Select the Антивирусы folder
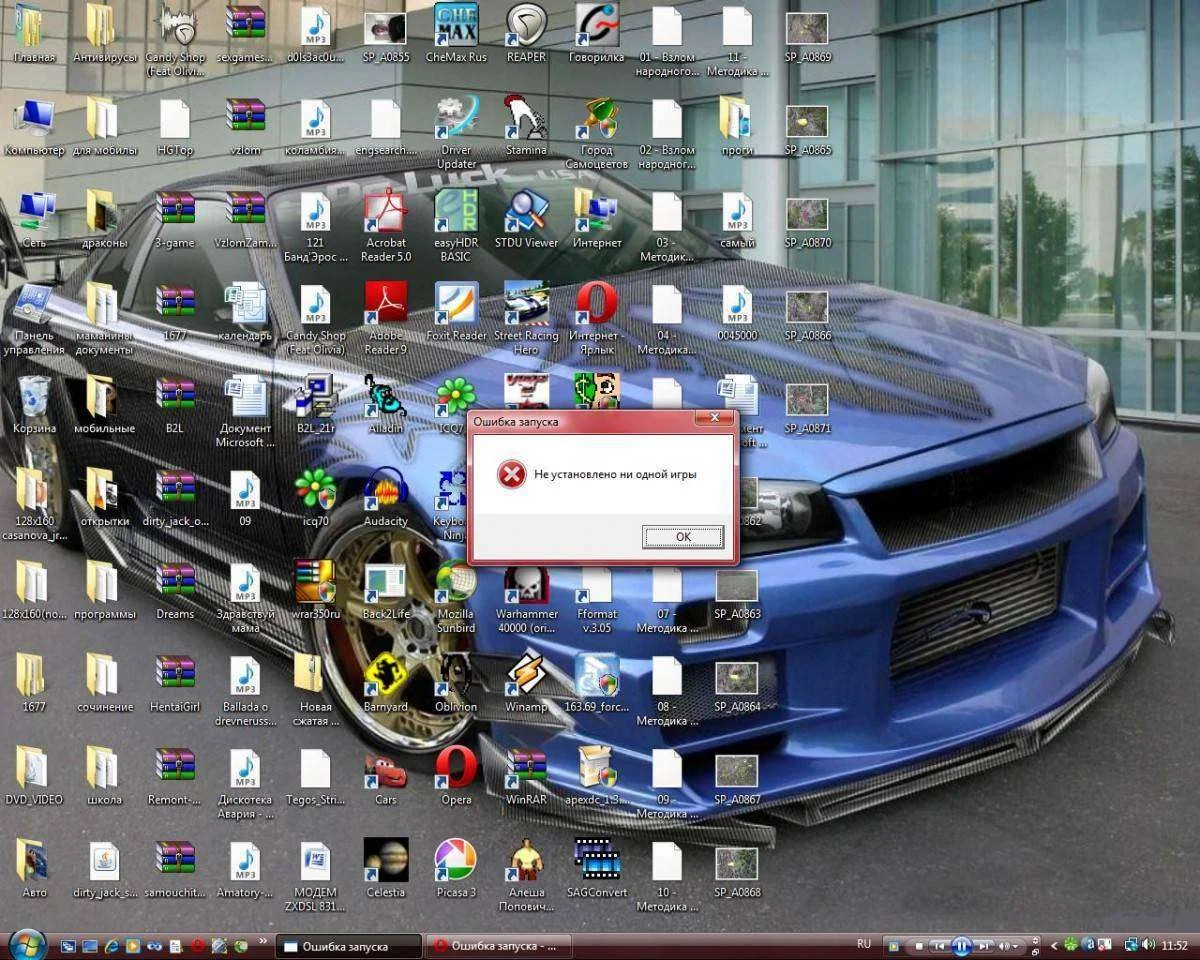 pos(104,33)
